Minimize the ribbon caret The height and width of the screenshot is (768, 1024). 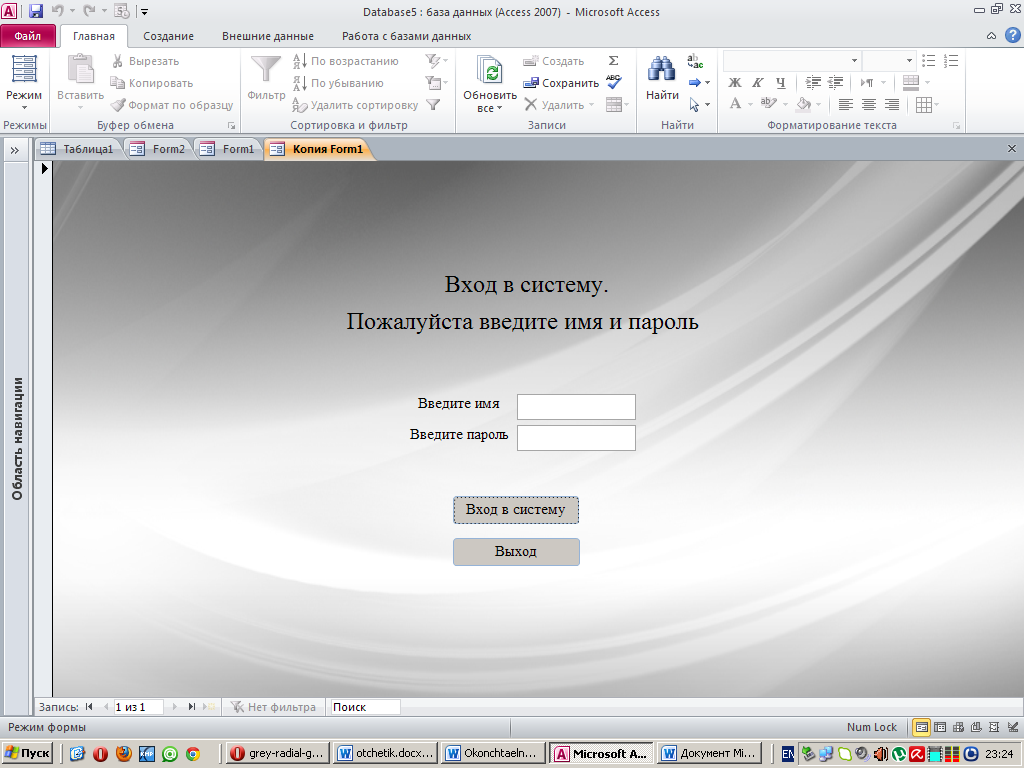(991, 36)
